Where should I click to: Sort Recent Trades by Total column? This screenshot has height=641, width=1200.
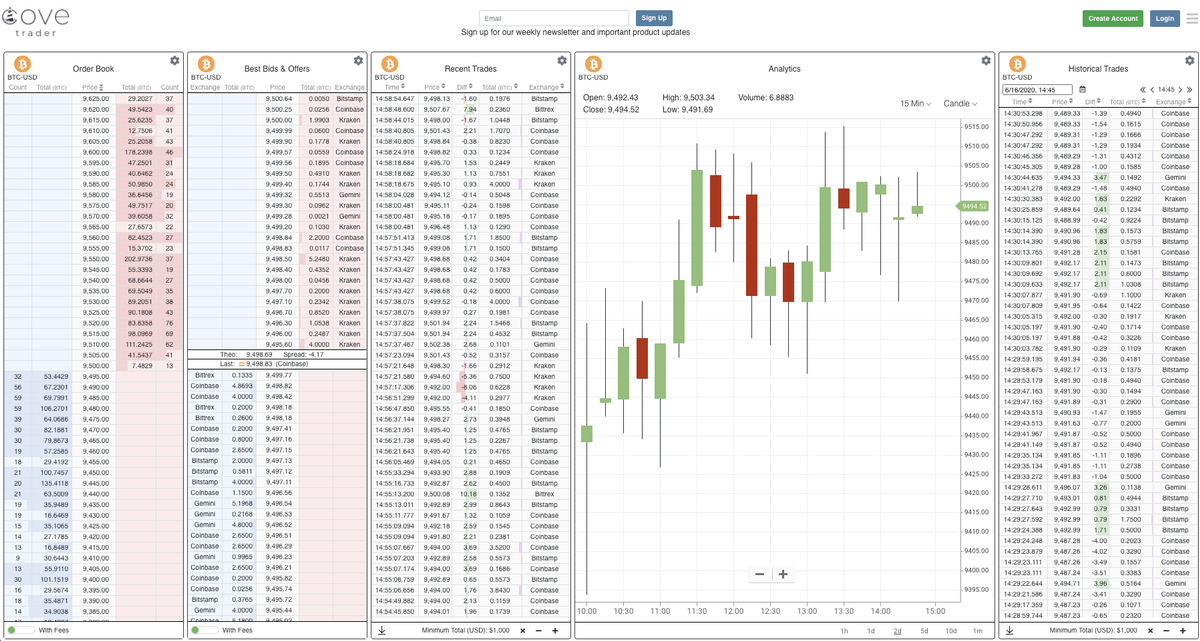pyautogui.click(x=502, y=88)
